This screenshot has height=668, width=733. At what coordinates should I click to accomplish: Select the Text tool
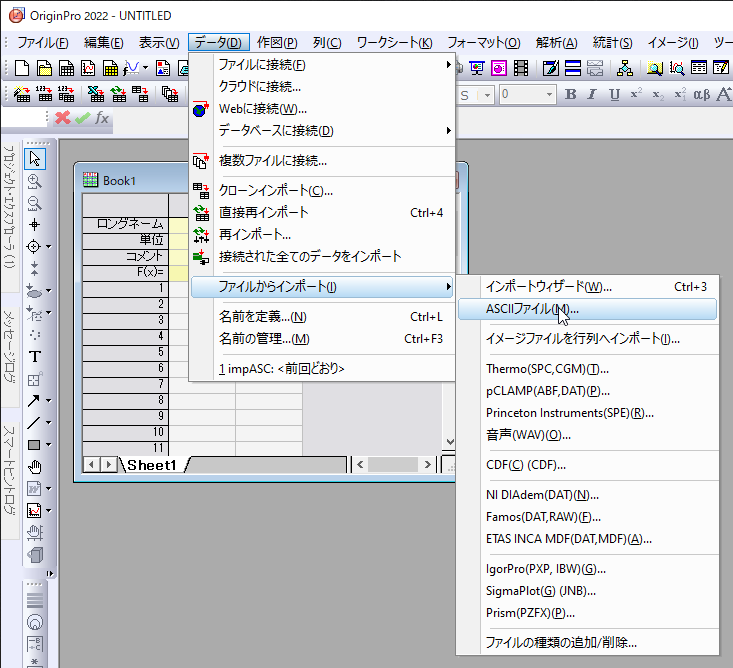coord(35,357)
